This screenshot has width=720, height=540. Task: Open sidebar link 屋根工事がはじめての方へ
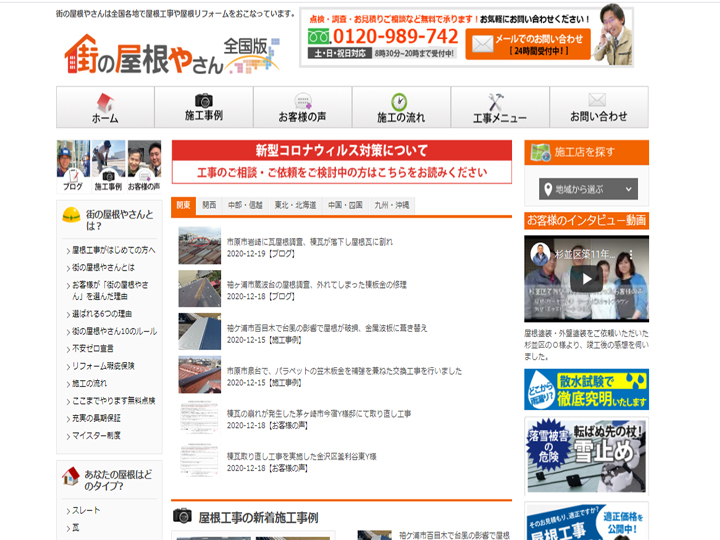pos(113,250)
